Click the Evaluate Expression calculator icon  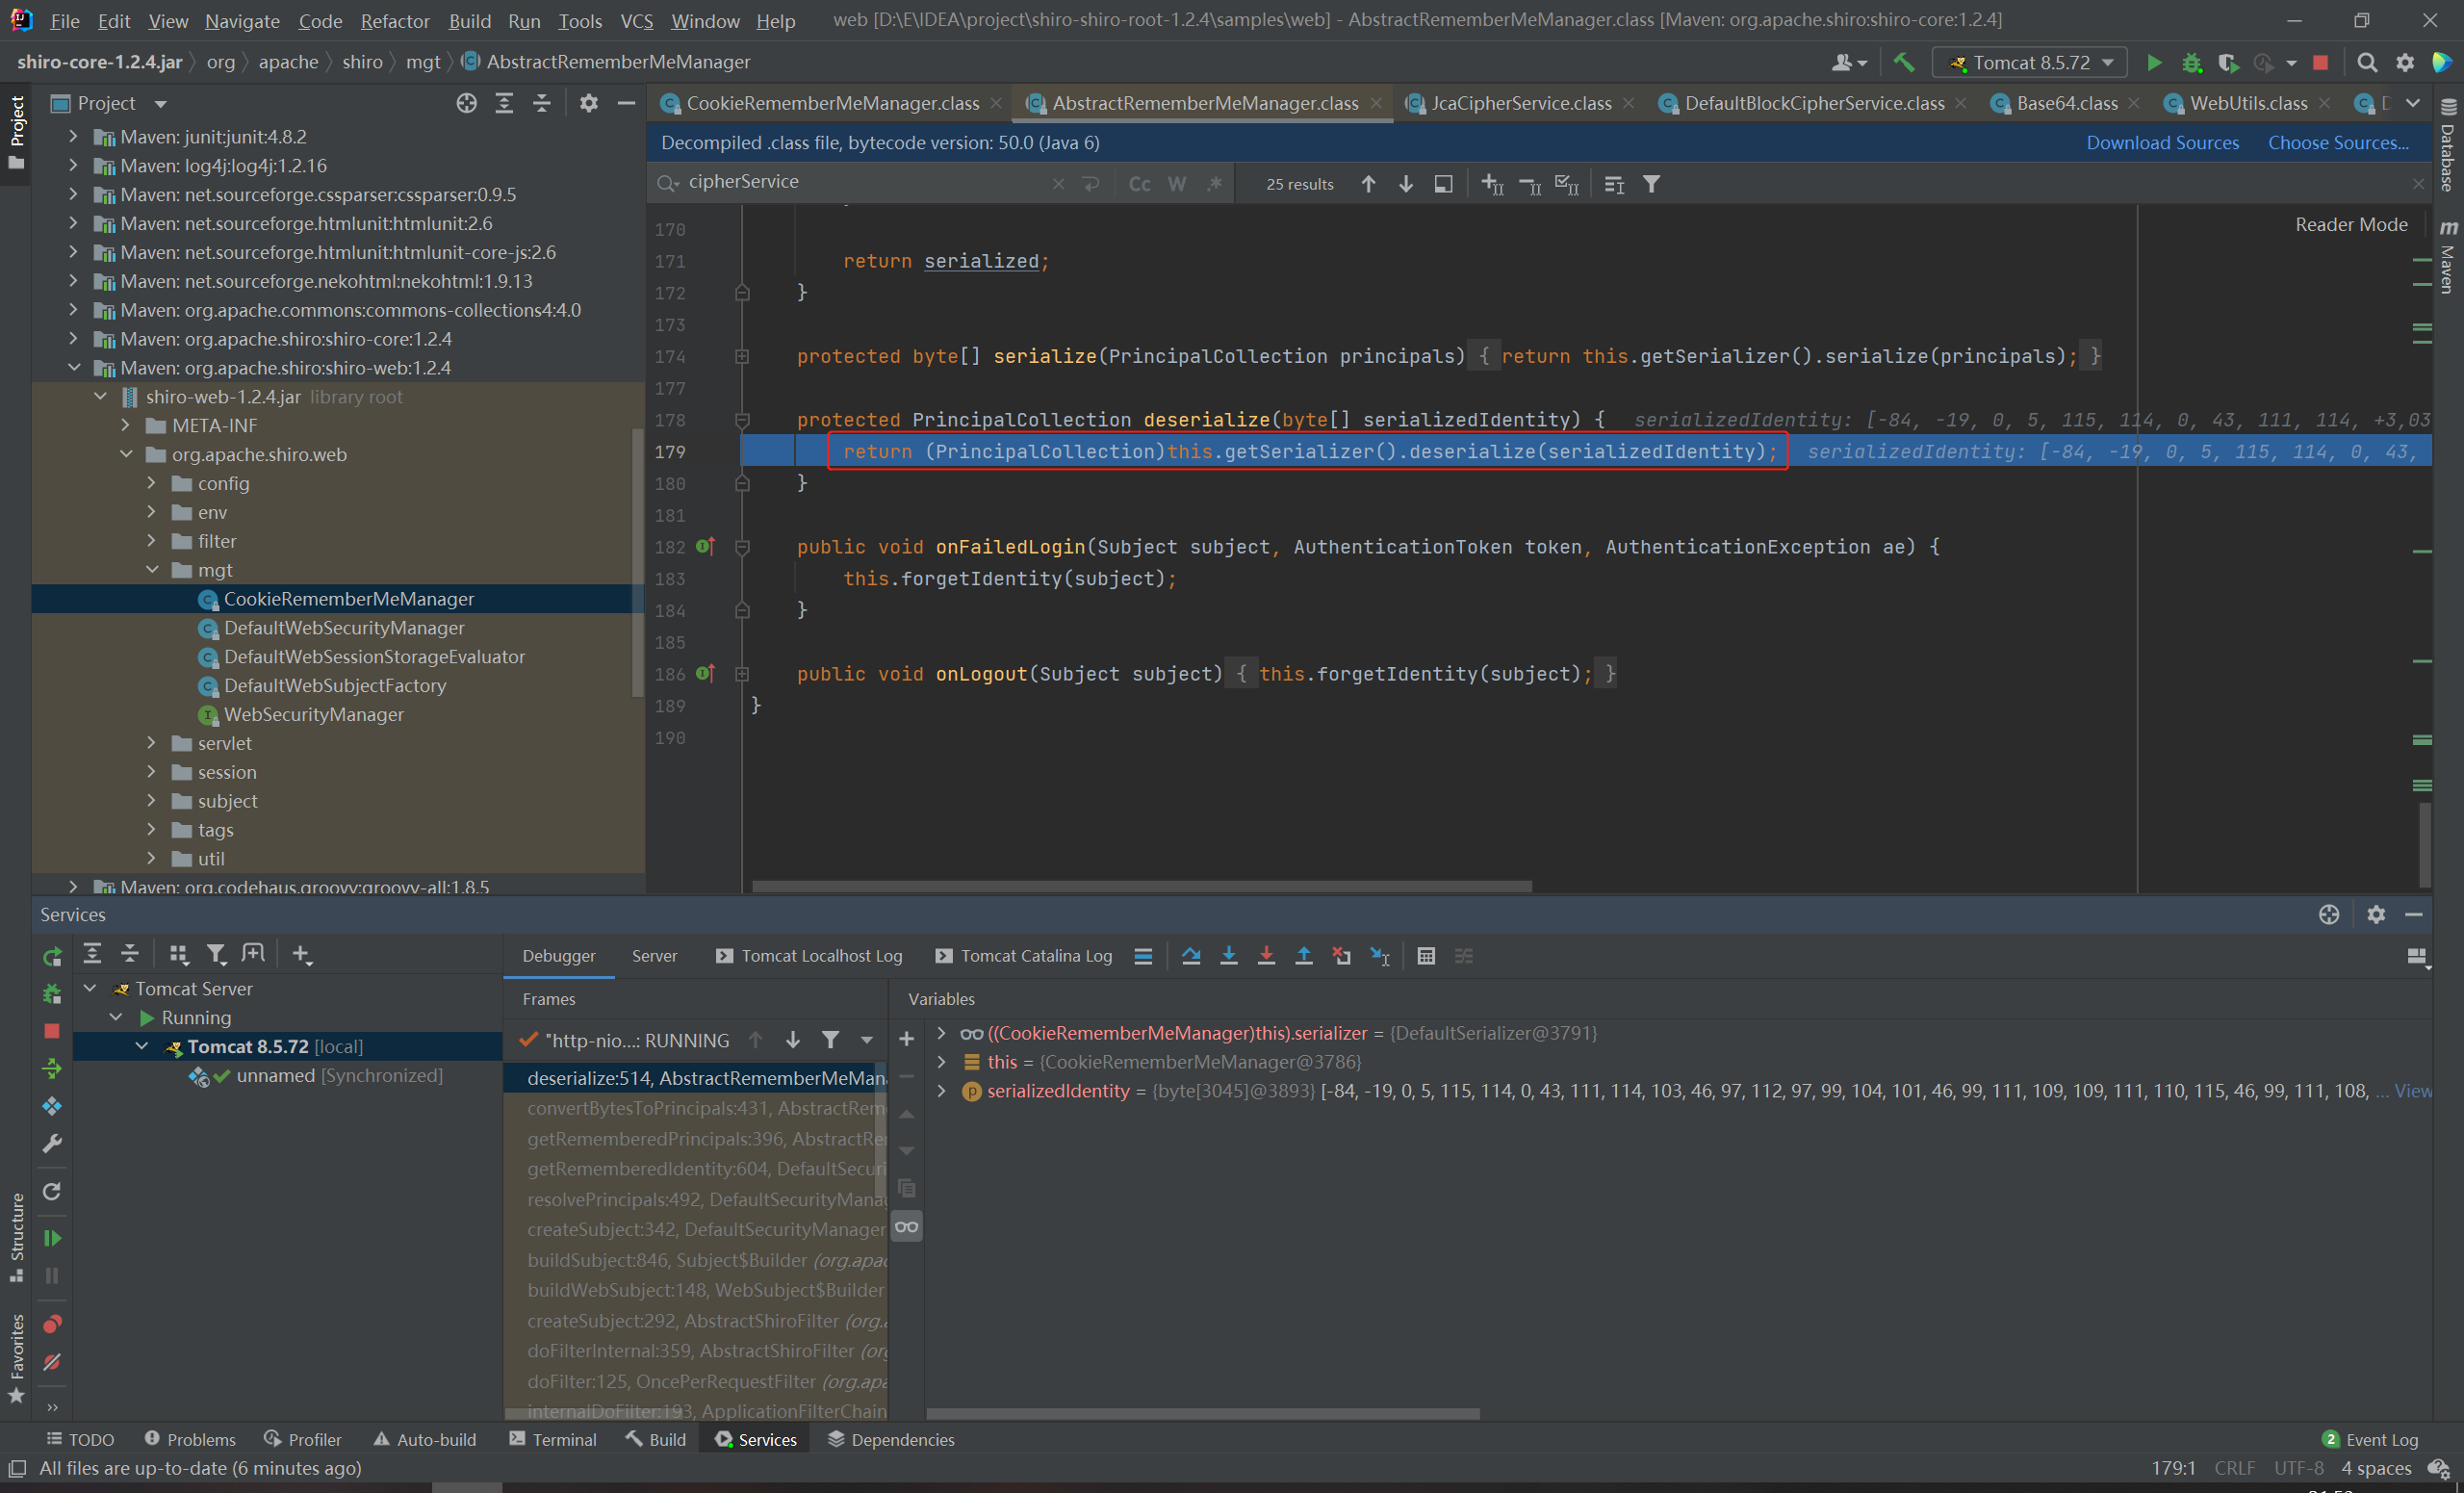[x=1426, y=956]
